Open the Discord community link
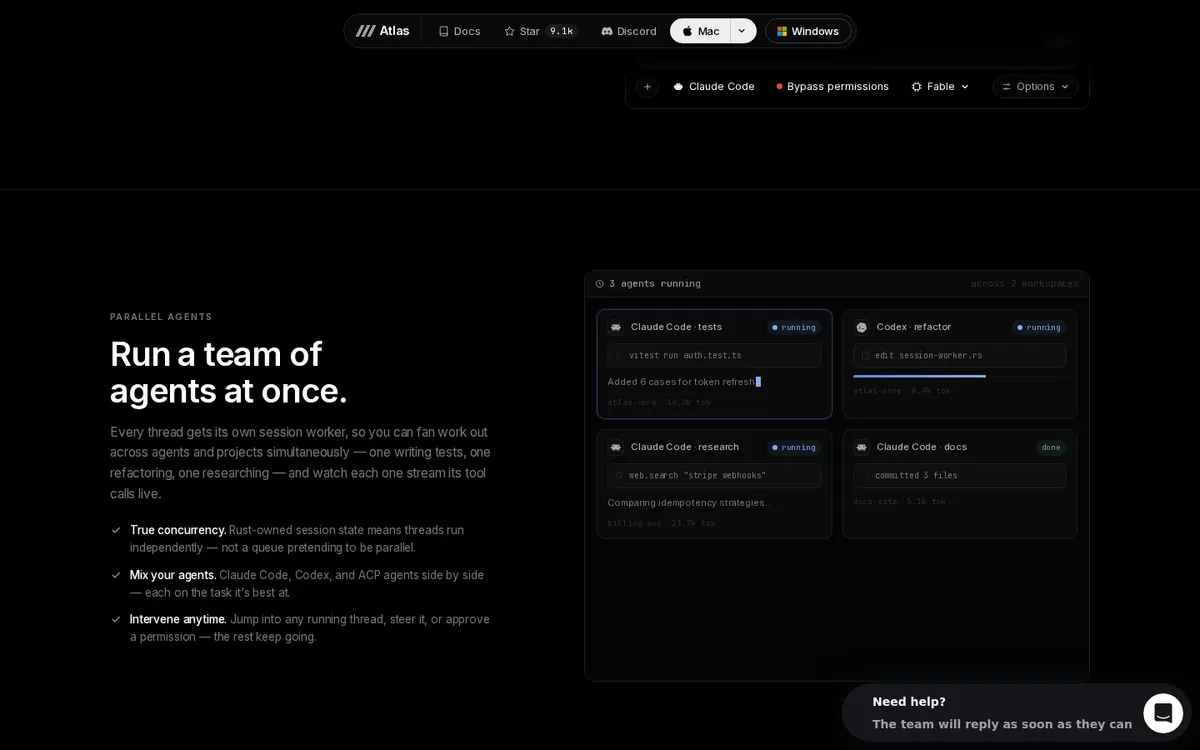Screen dimensions: 1200x750 coord(629,31)
